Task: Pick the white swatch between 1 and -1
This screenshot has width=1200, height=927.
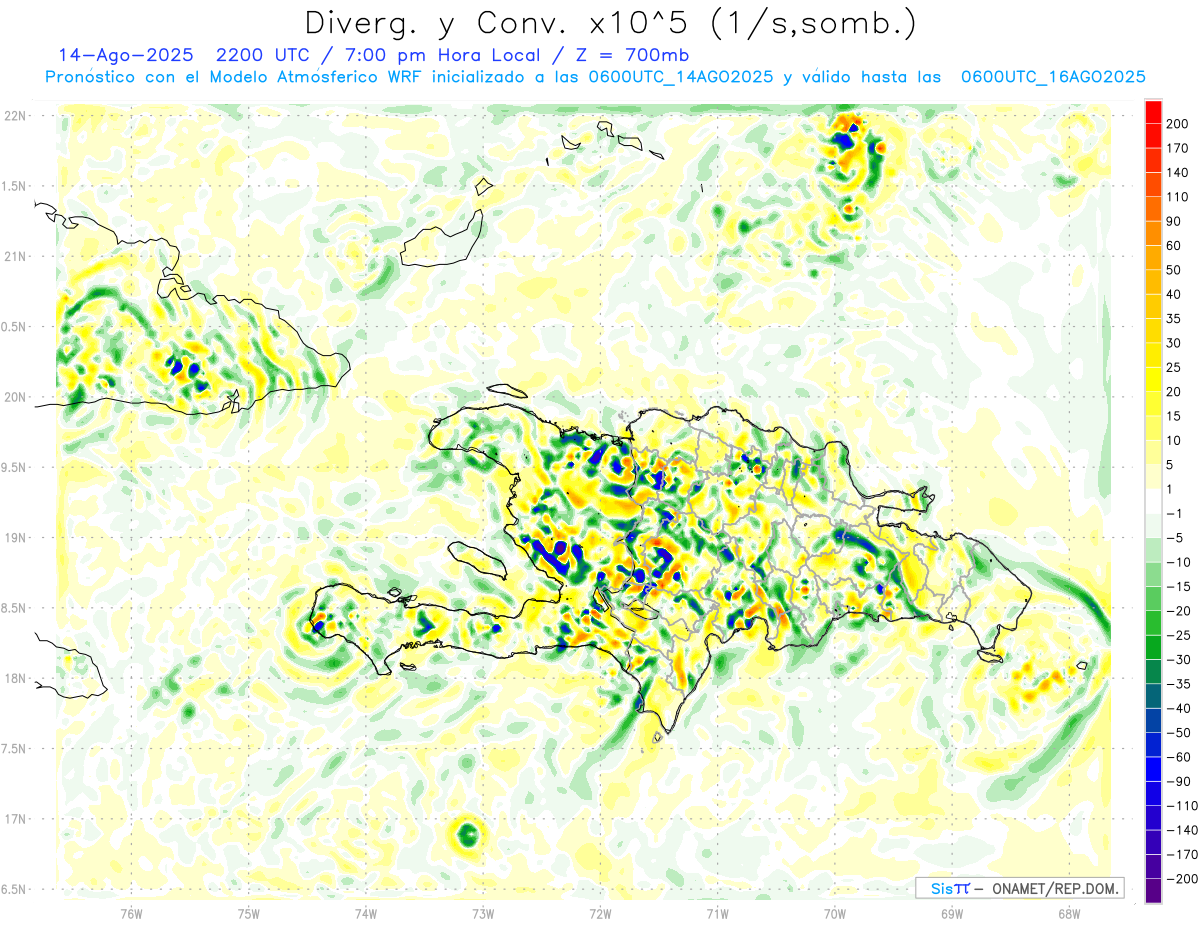Action: tap(1154, 502)
